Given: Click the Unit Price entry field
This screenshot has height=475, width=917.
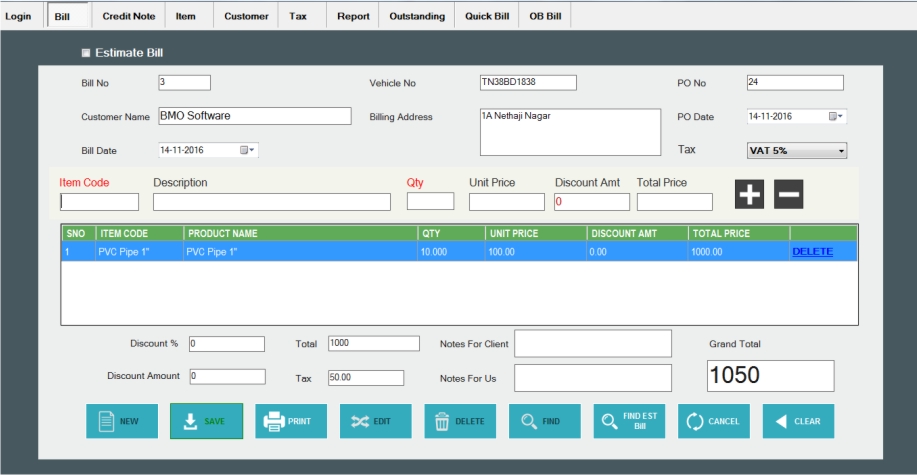Looking at the screenshot, I should pos(506,202).
